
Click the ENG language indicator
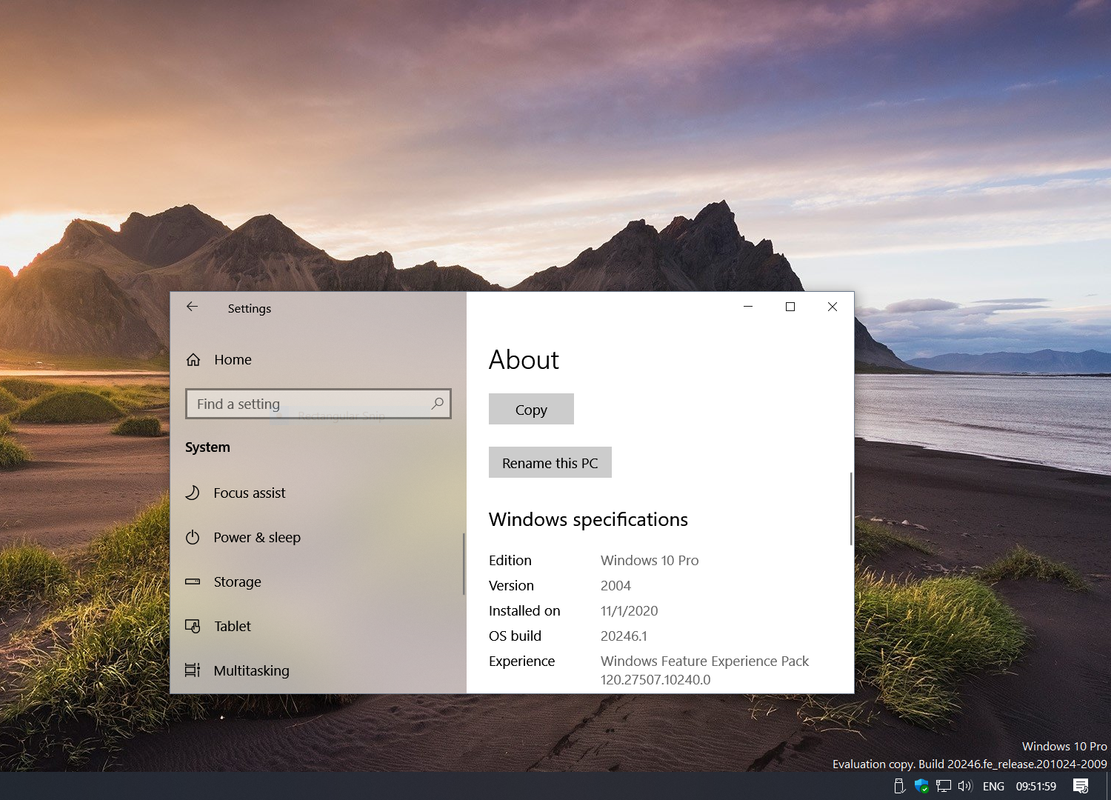click(993, 787)
